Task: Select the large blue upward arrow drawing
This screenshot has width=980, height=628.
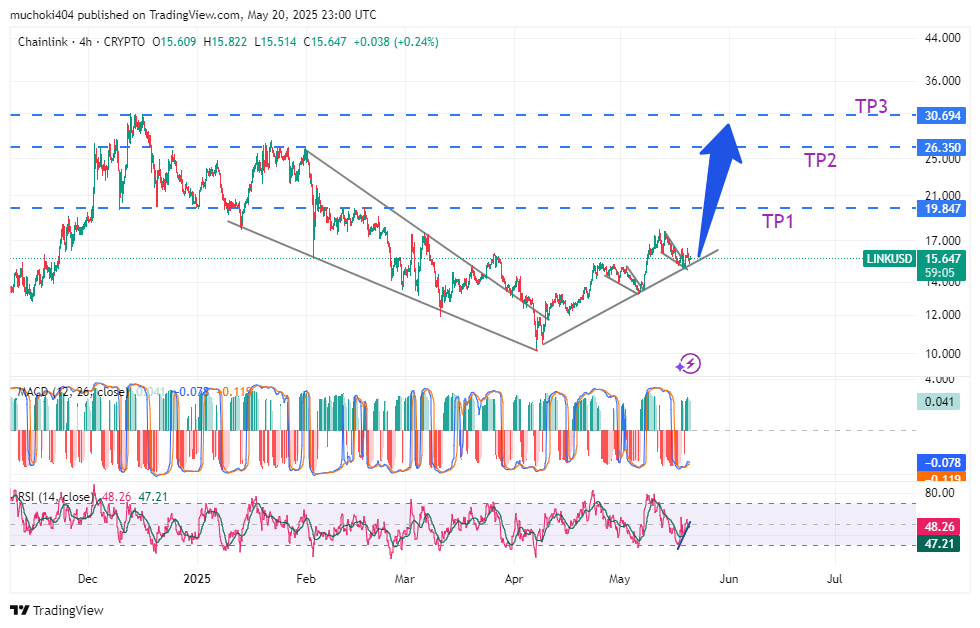Action: 721,170
